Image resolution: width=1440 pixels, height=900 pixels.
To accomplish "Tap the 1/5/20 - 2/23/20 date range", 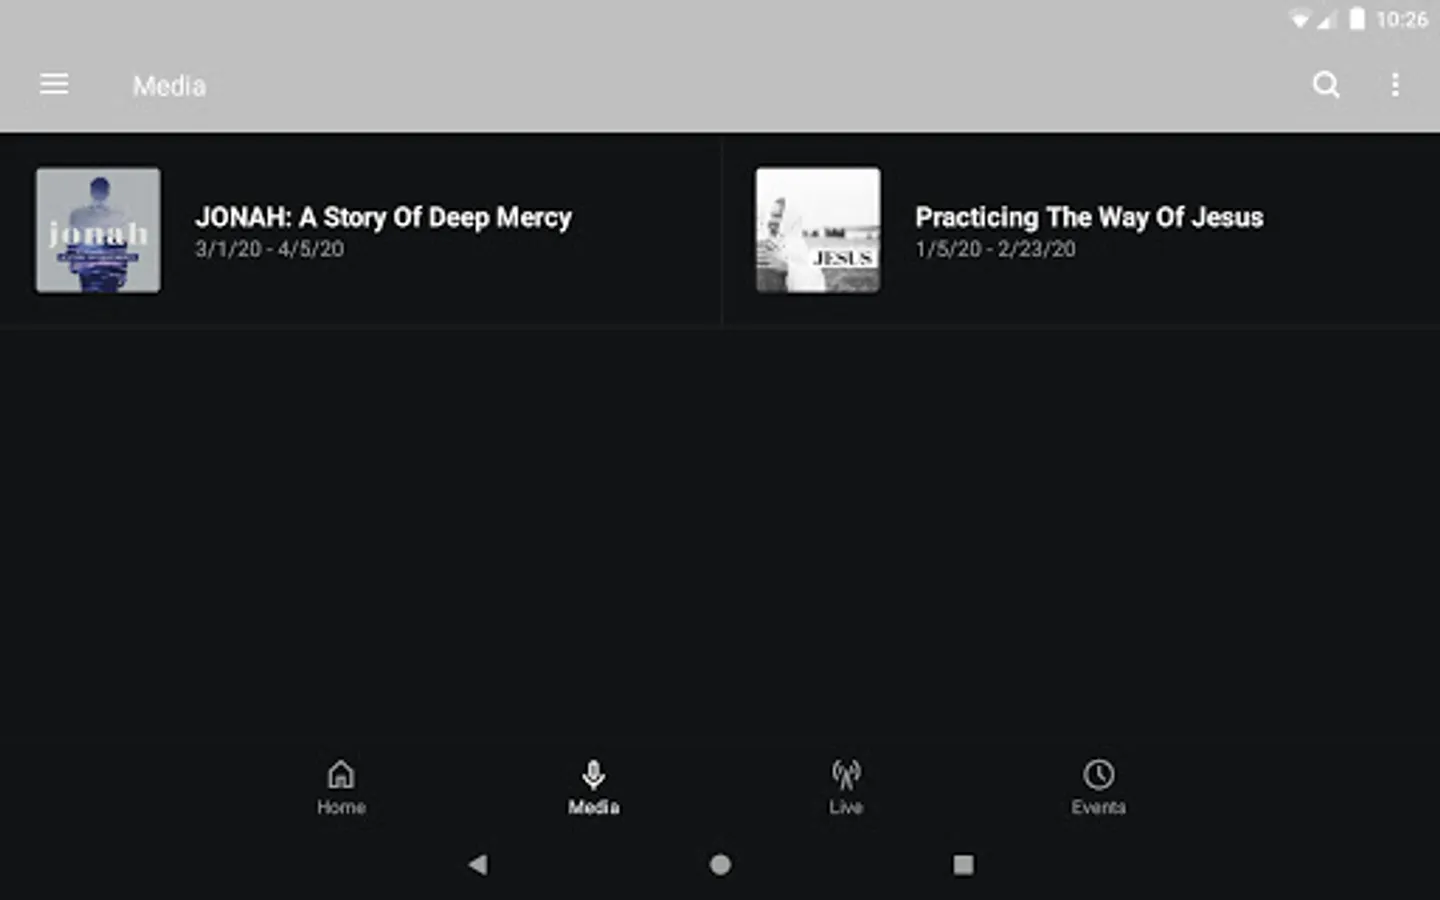I will pos(995,249).
